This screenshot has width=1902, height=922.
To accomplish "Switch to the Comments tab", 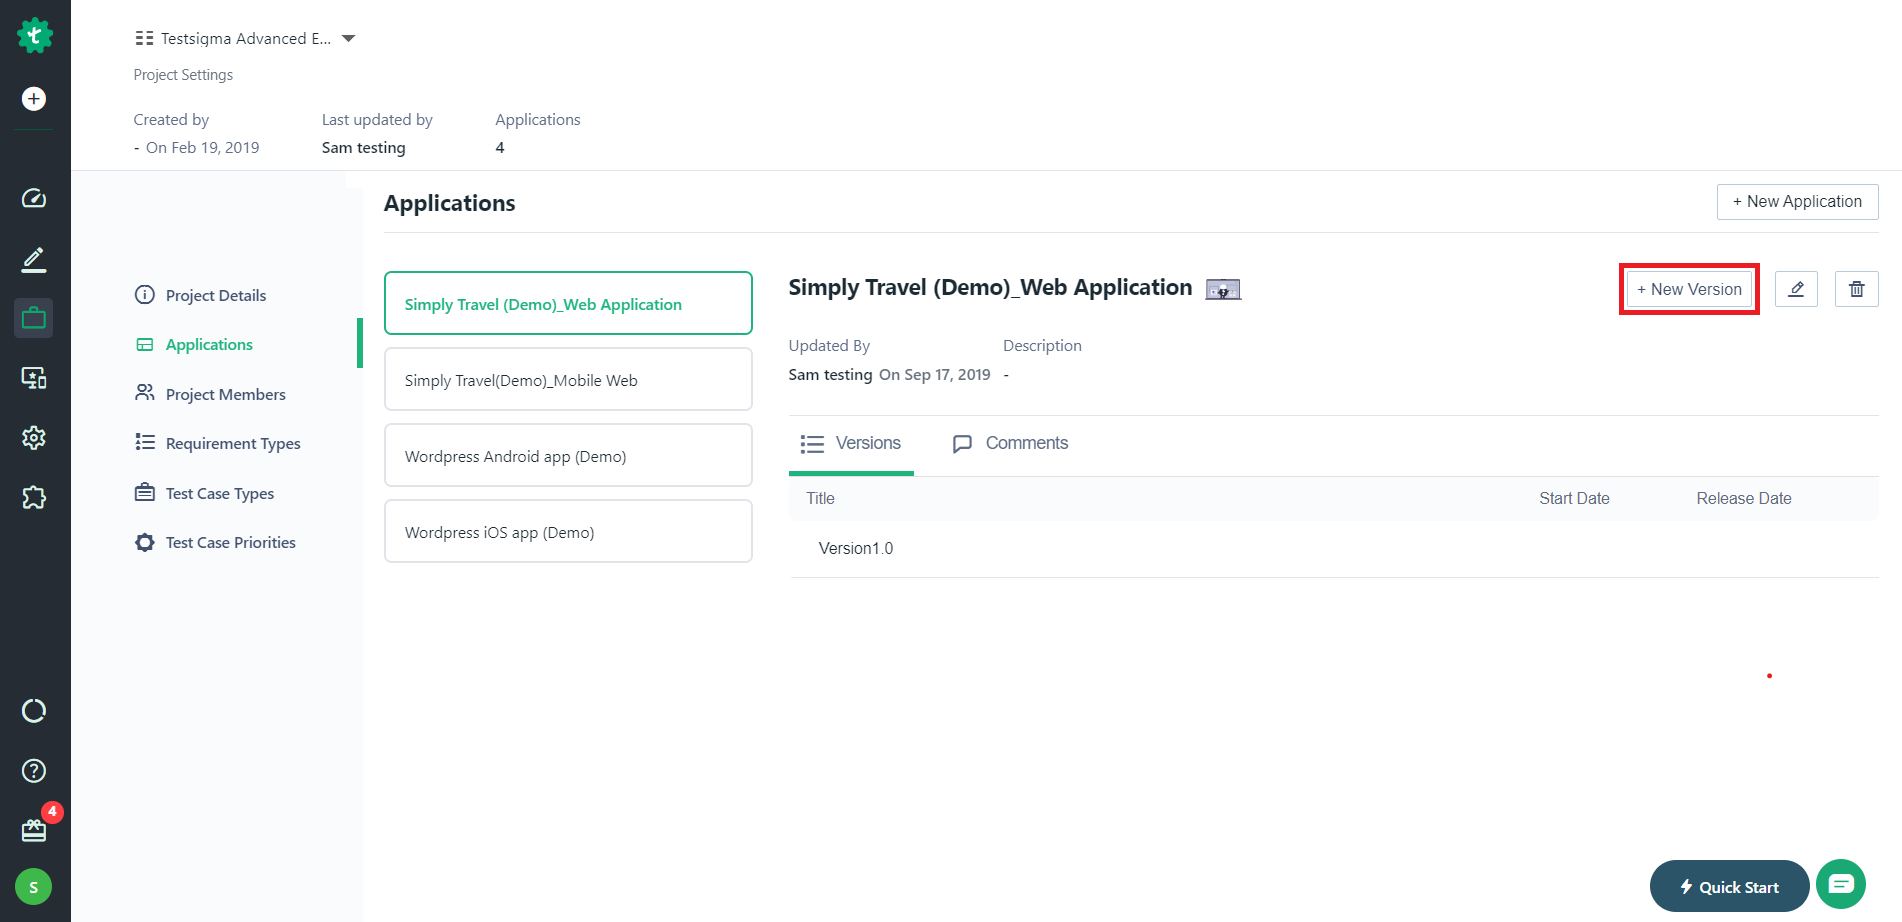I will point(1010,443).
